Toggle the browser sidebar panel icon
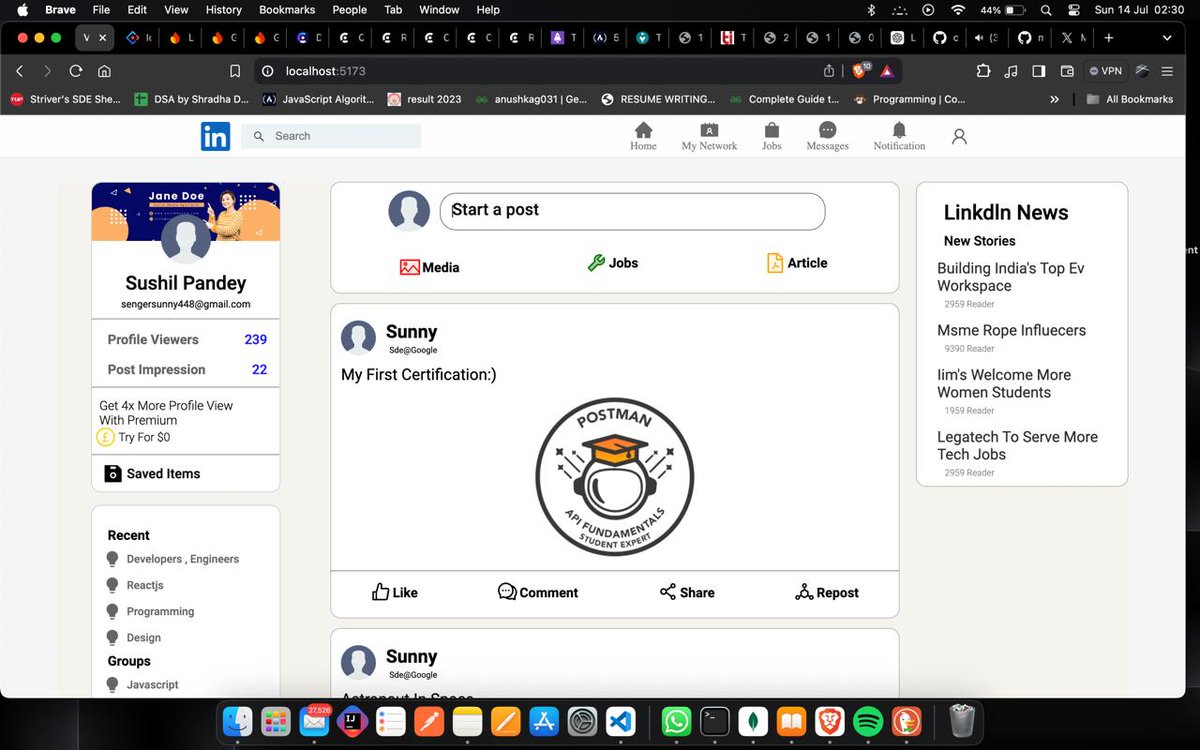The height and width of the screenshot is (750, 1200). click(1039, 71)
